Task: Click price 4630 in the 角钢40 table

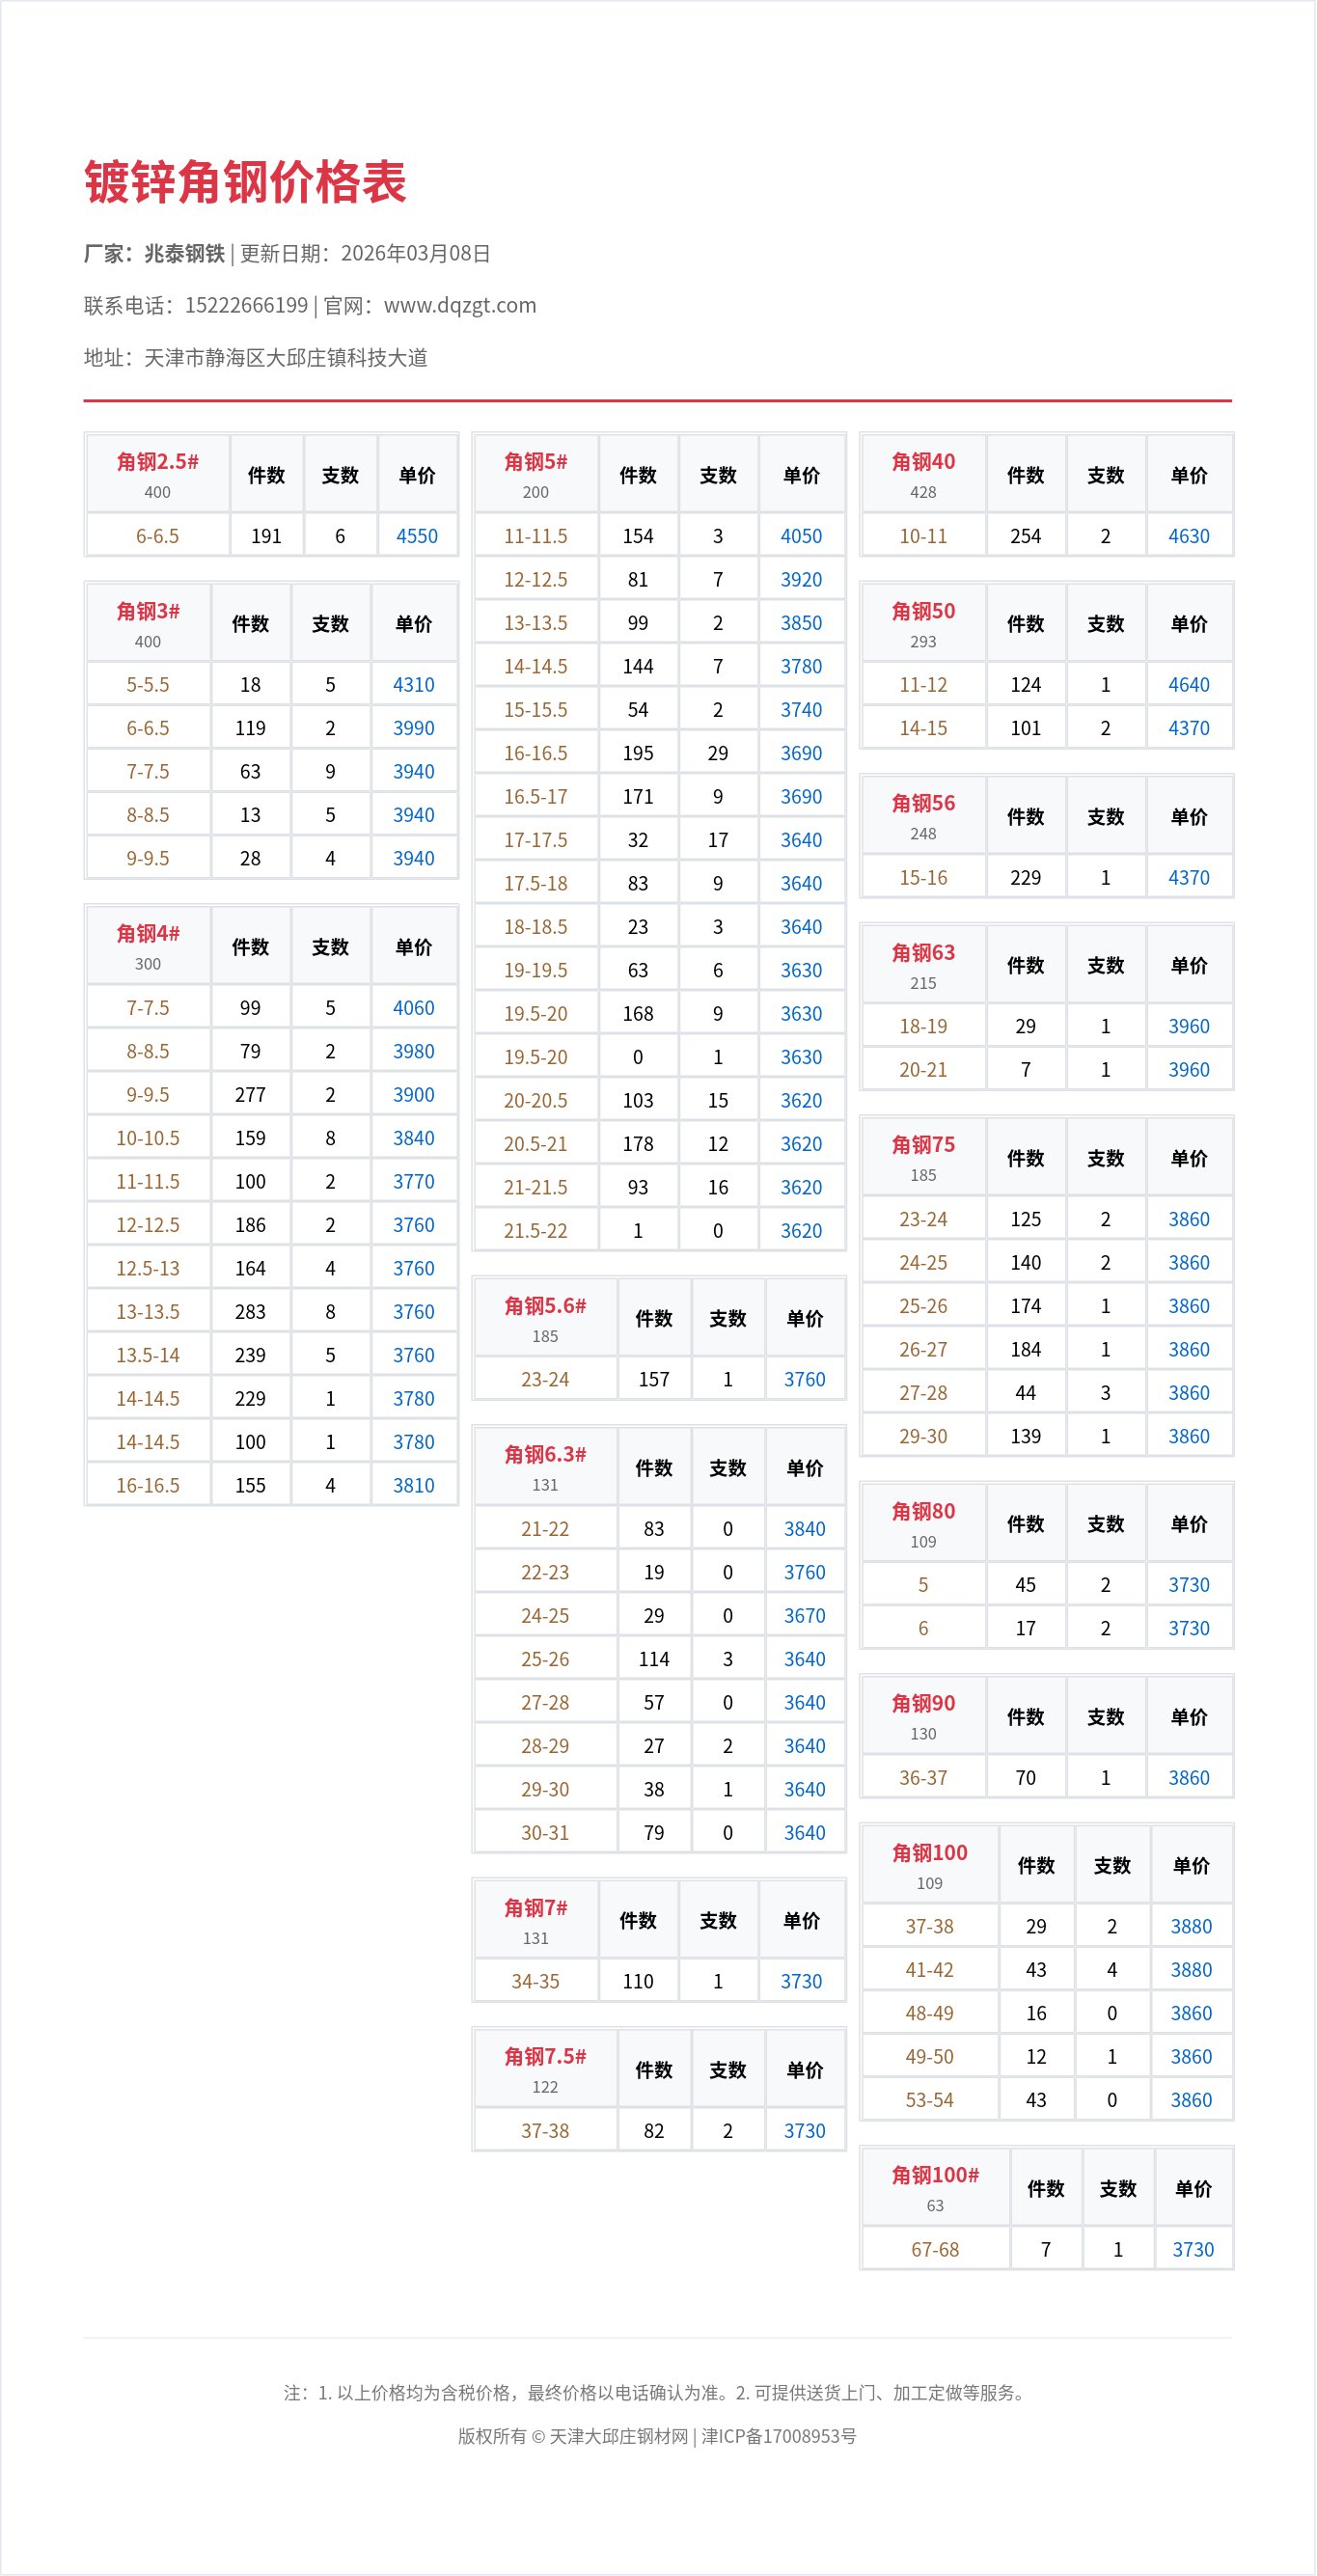Action: tap(1190, 536)
